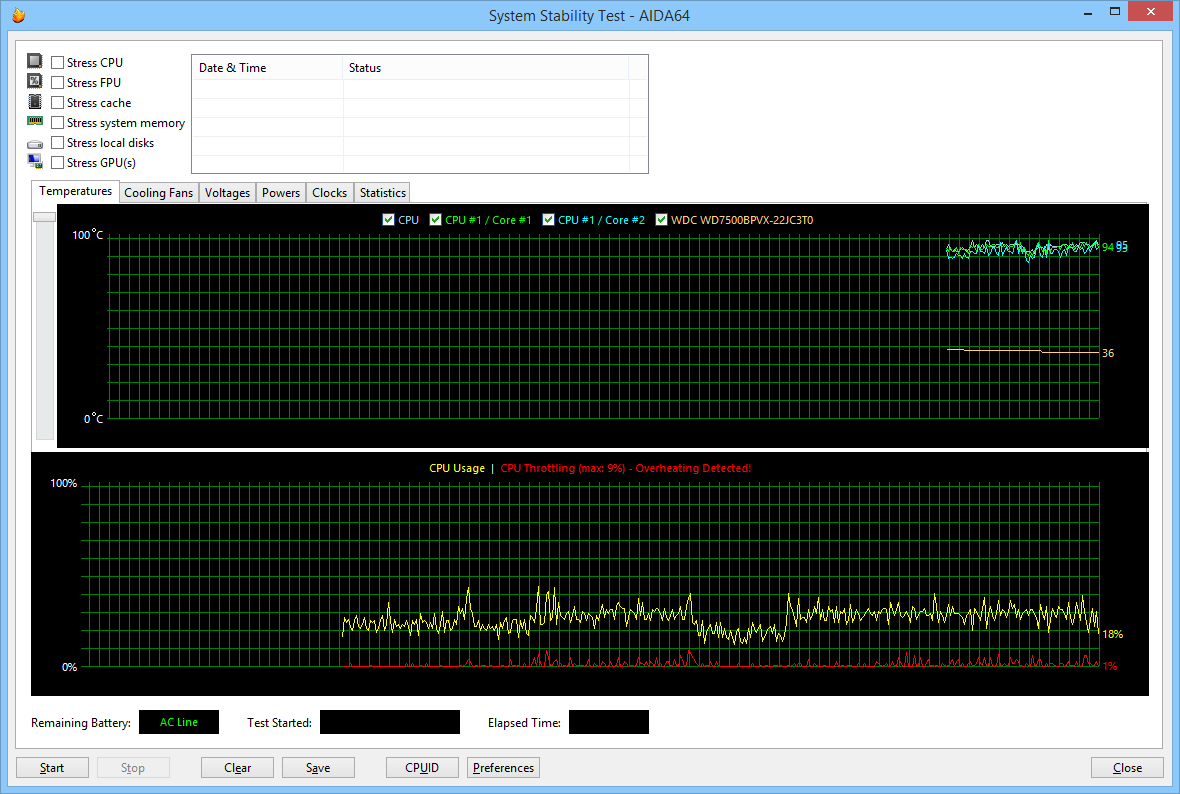Click the 18% CPU usage value
Viewport: 1180px width, 794px height.
tap(1113, 634)
